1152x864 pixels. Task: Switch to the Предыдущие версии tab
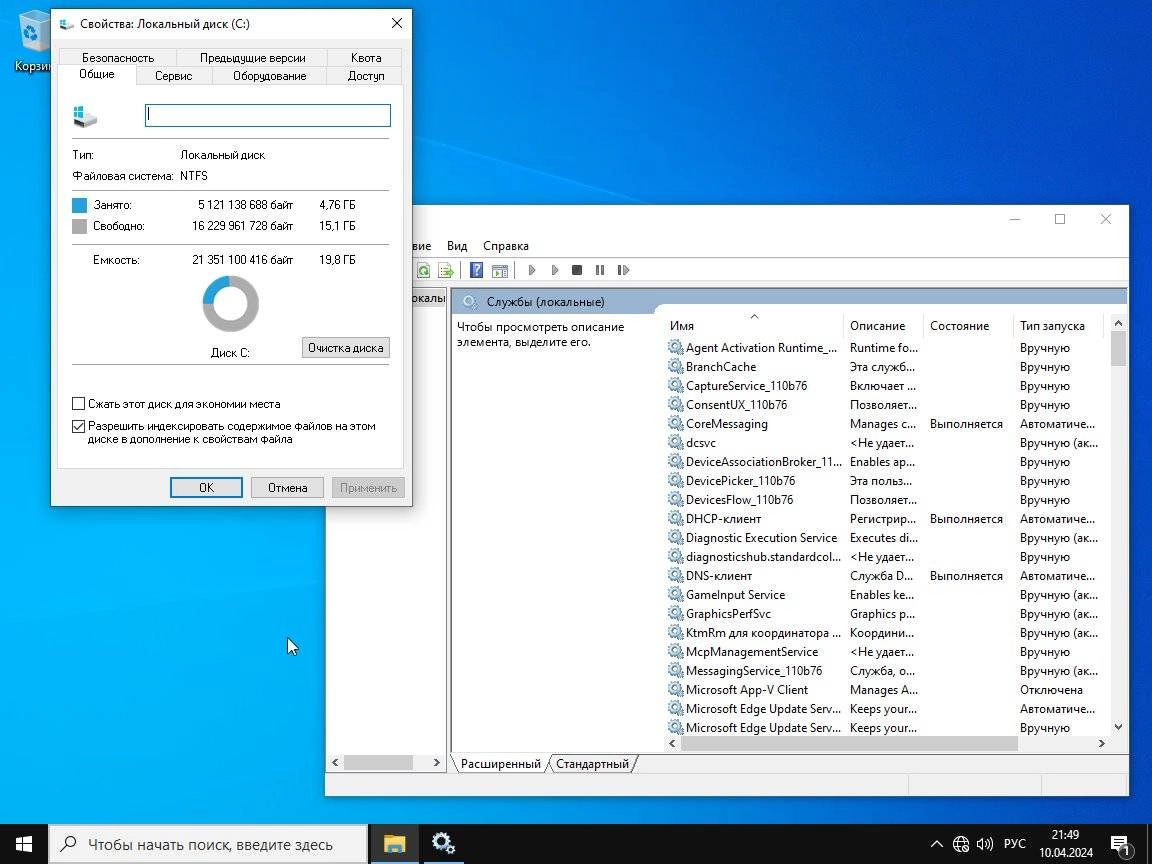pos(253,57)
